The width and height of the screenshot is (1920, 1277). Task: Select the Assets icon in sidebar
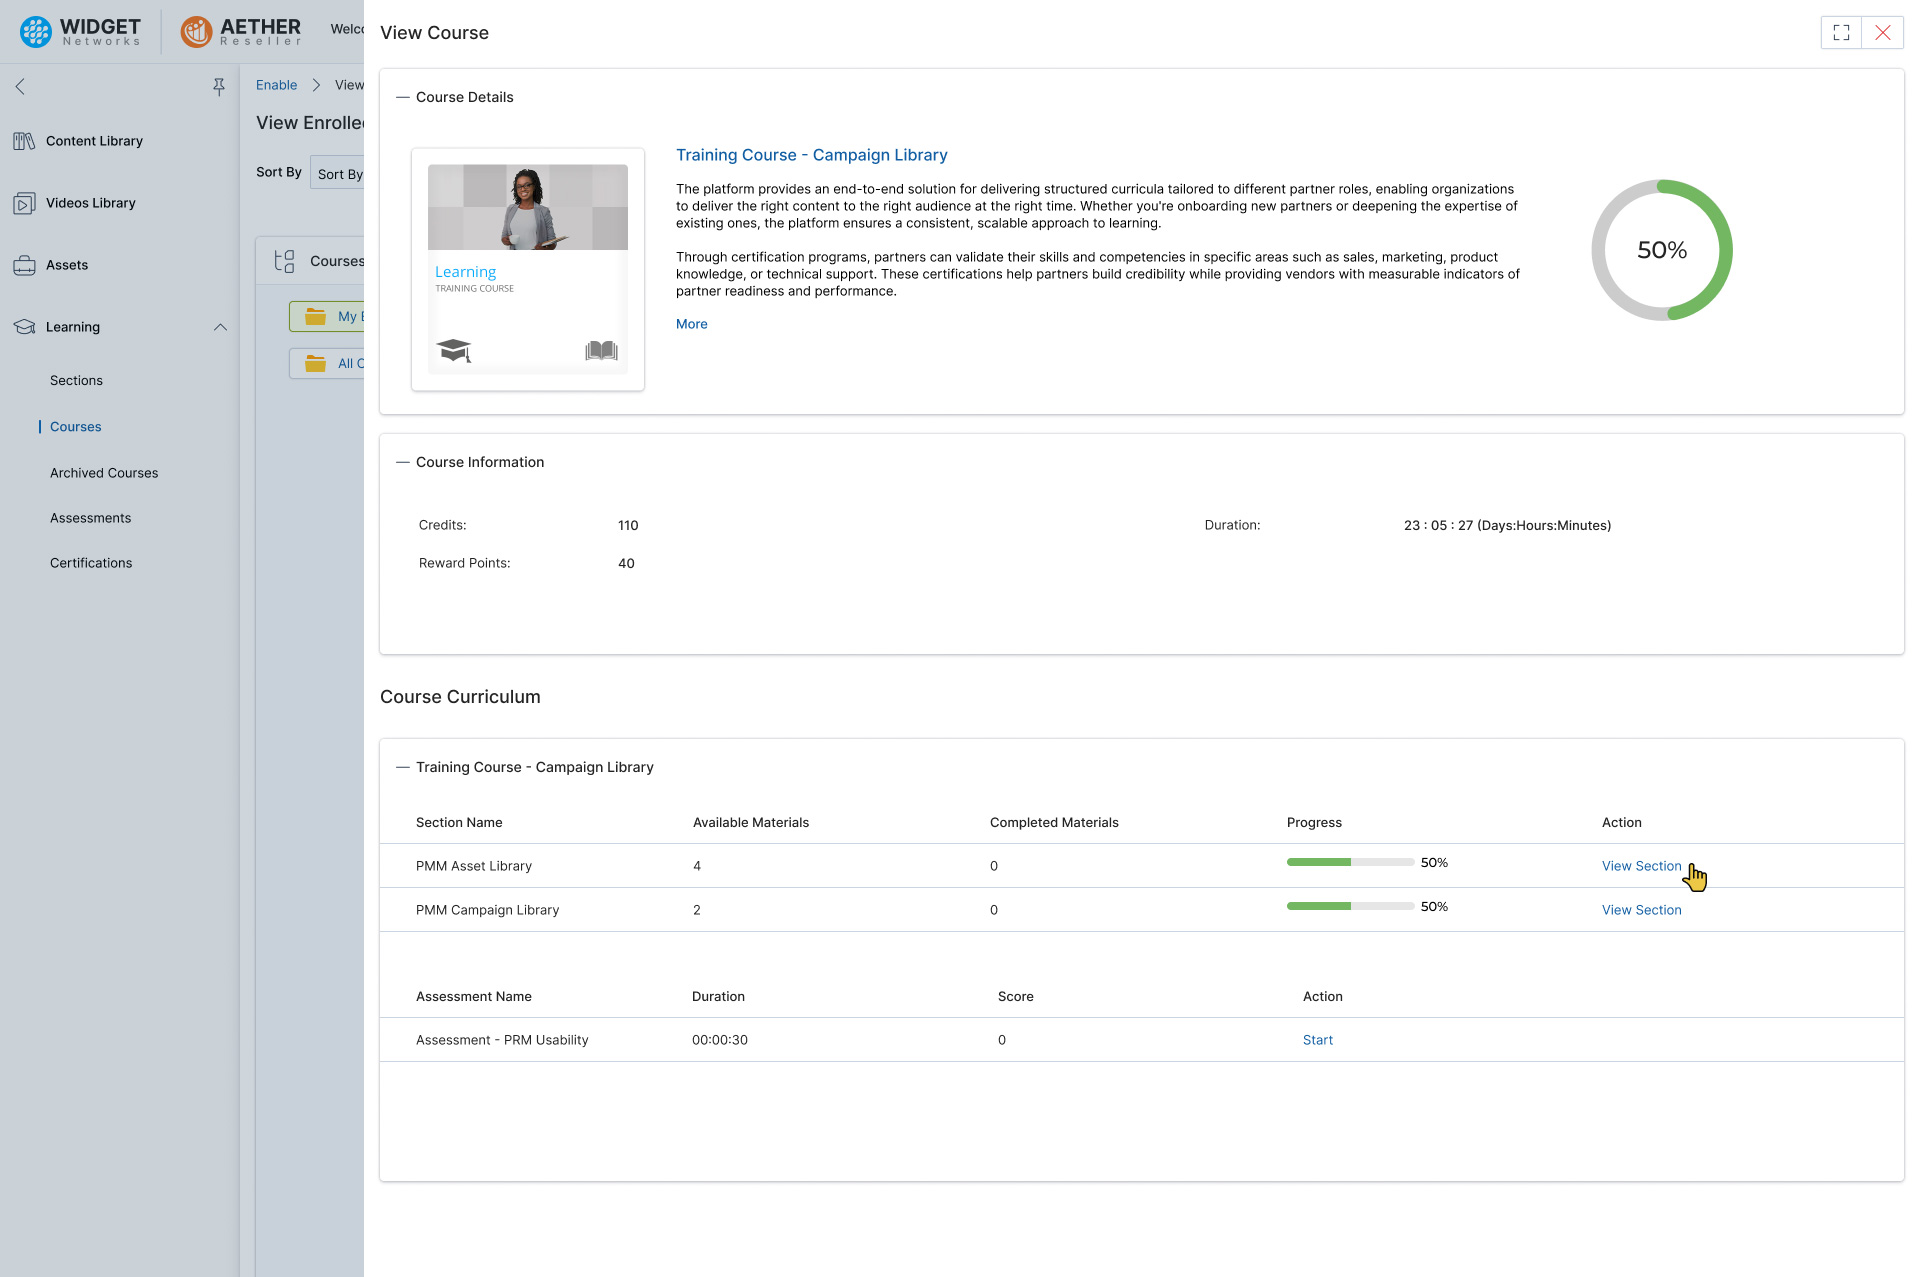point(67,265)
